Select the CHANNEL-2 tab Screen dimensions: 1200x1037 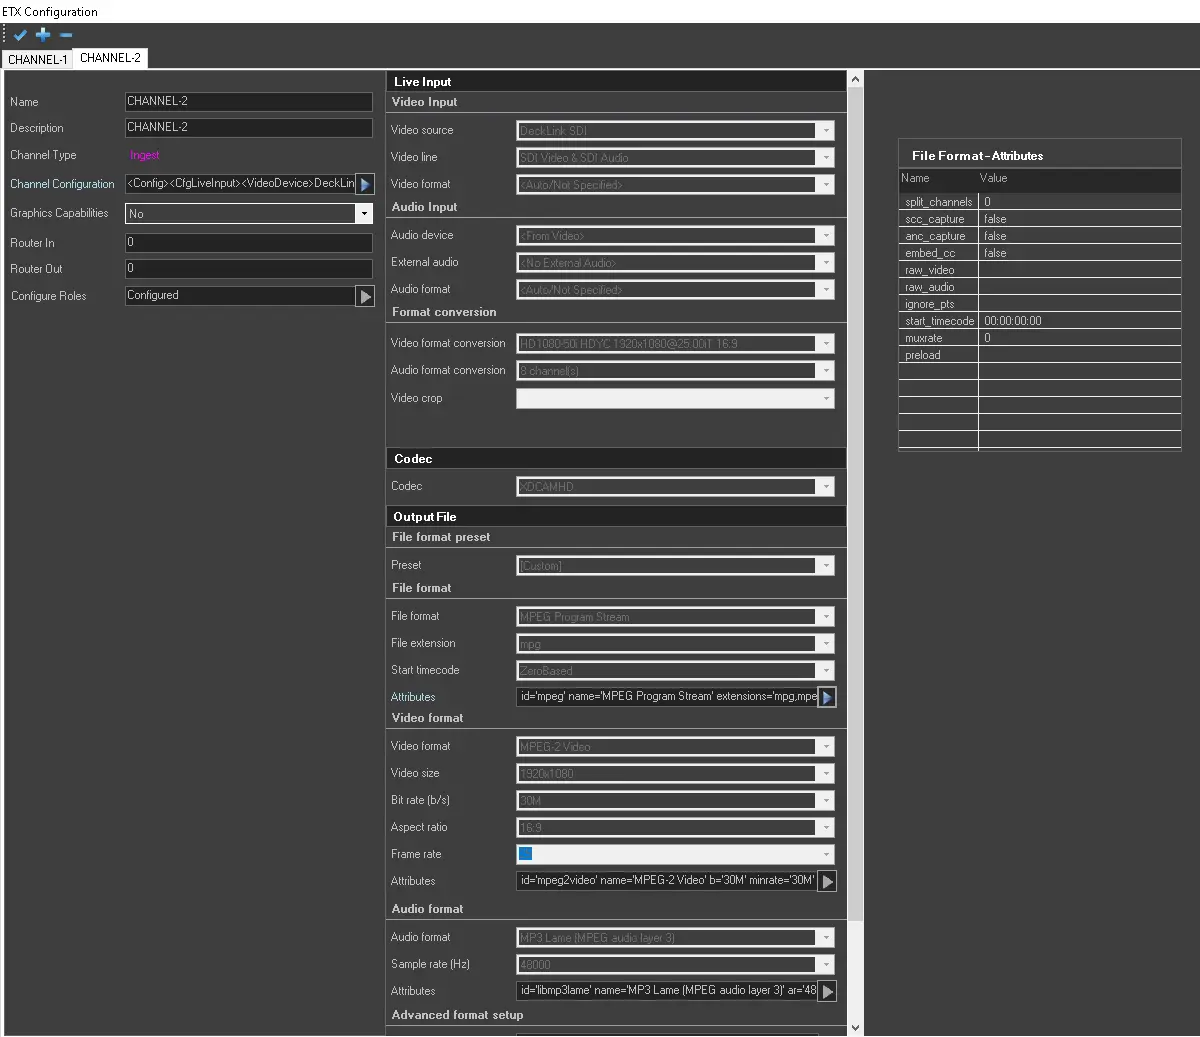110,58
